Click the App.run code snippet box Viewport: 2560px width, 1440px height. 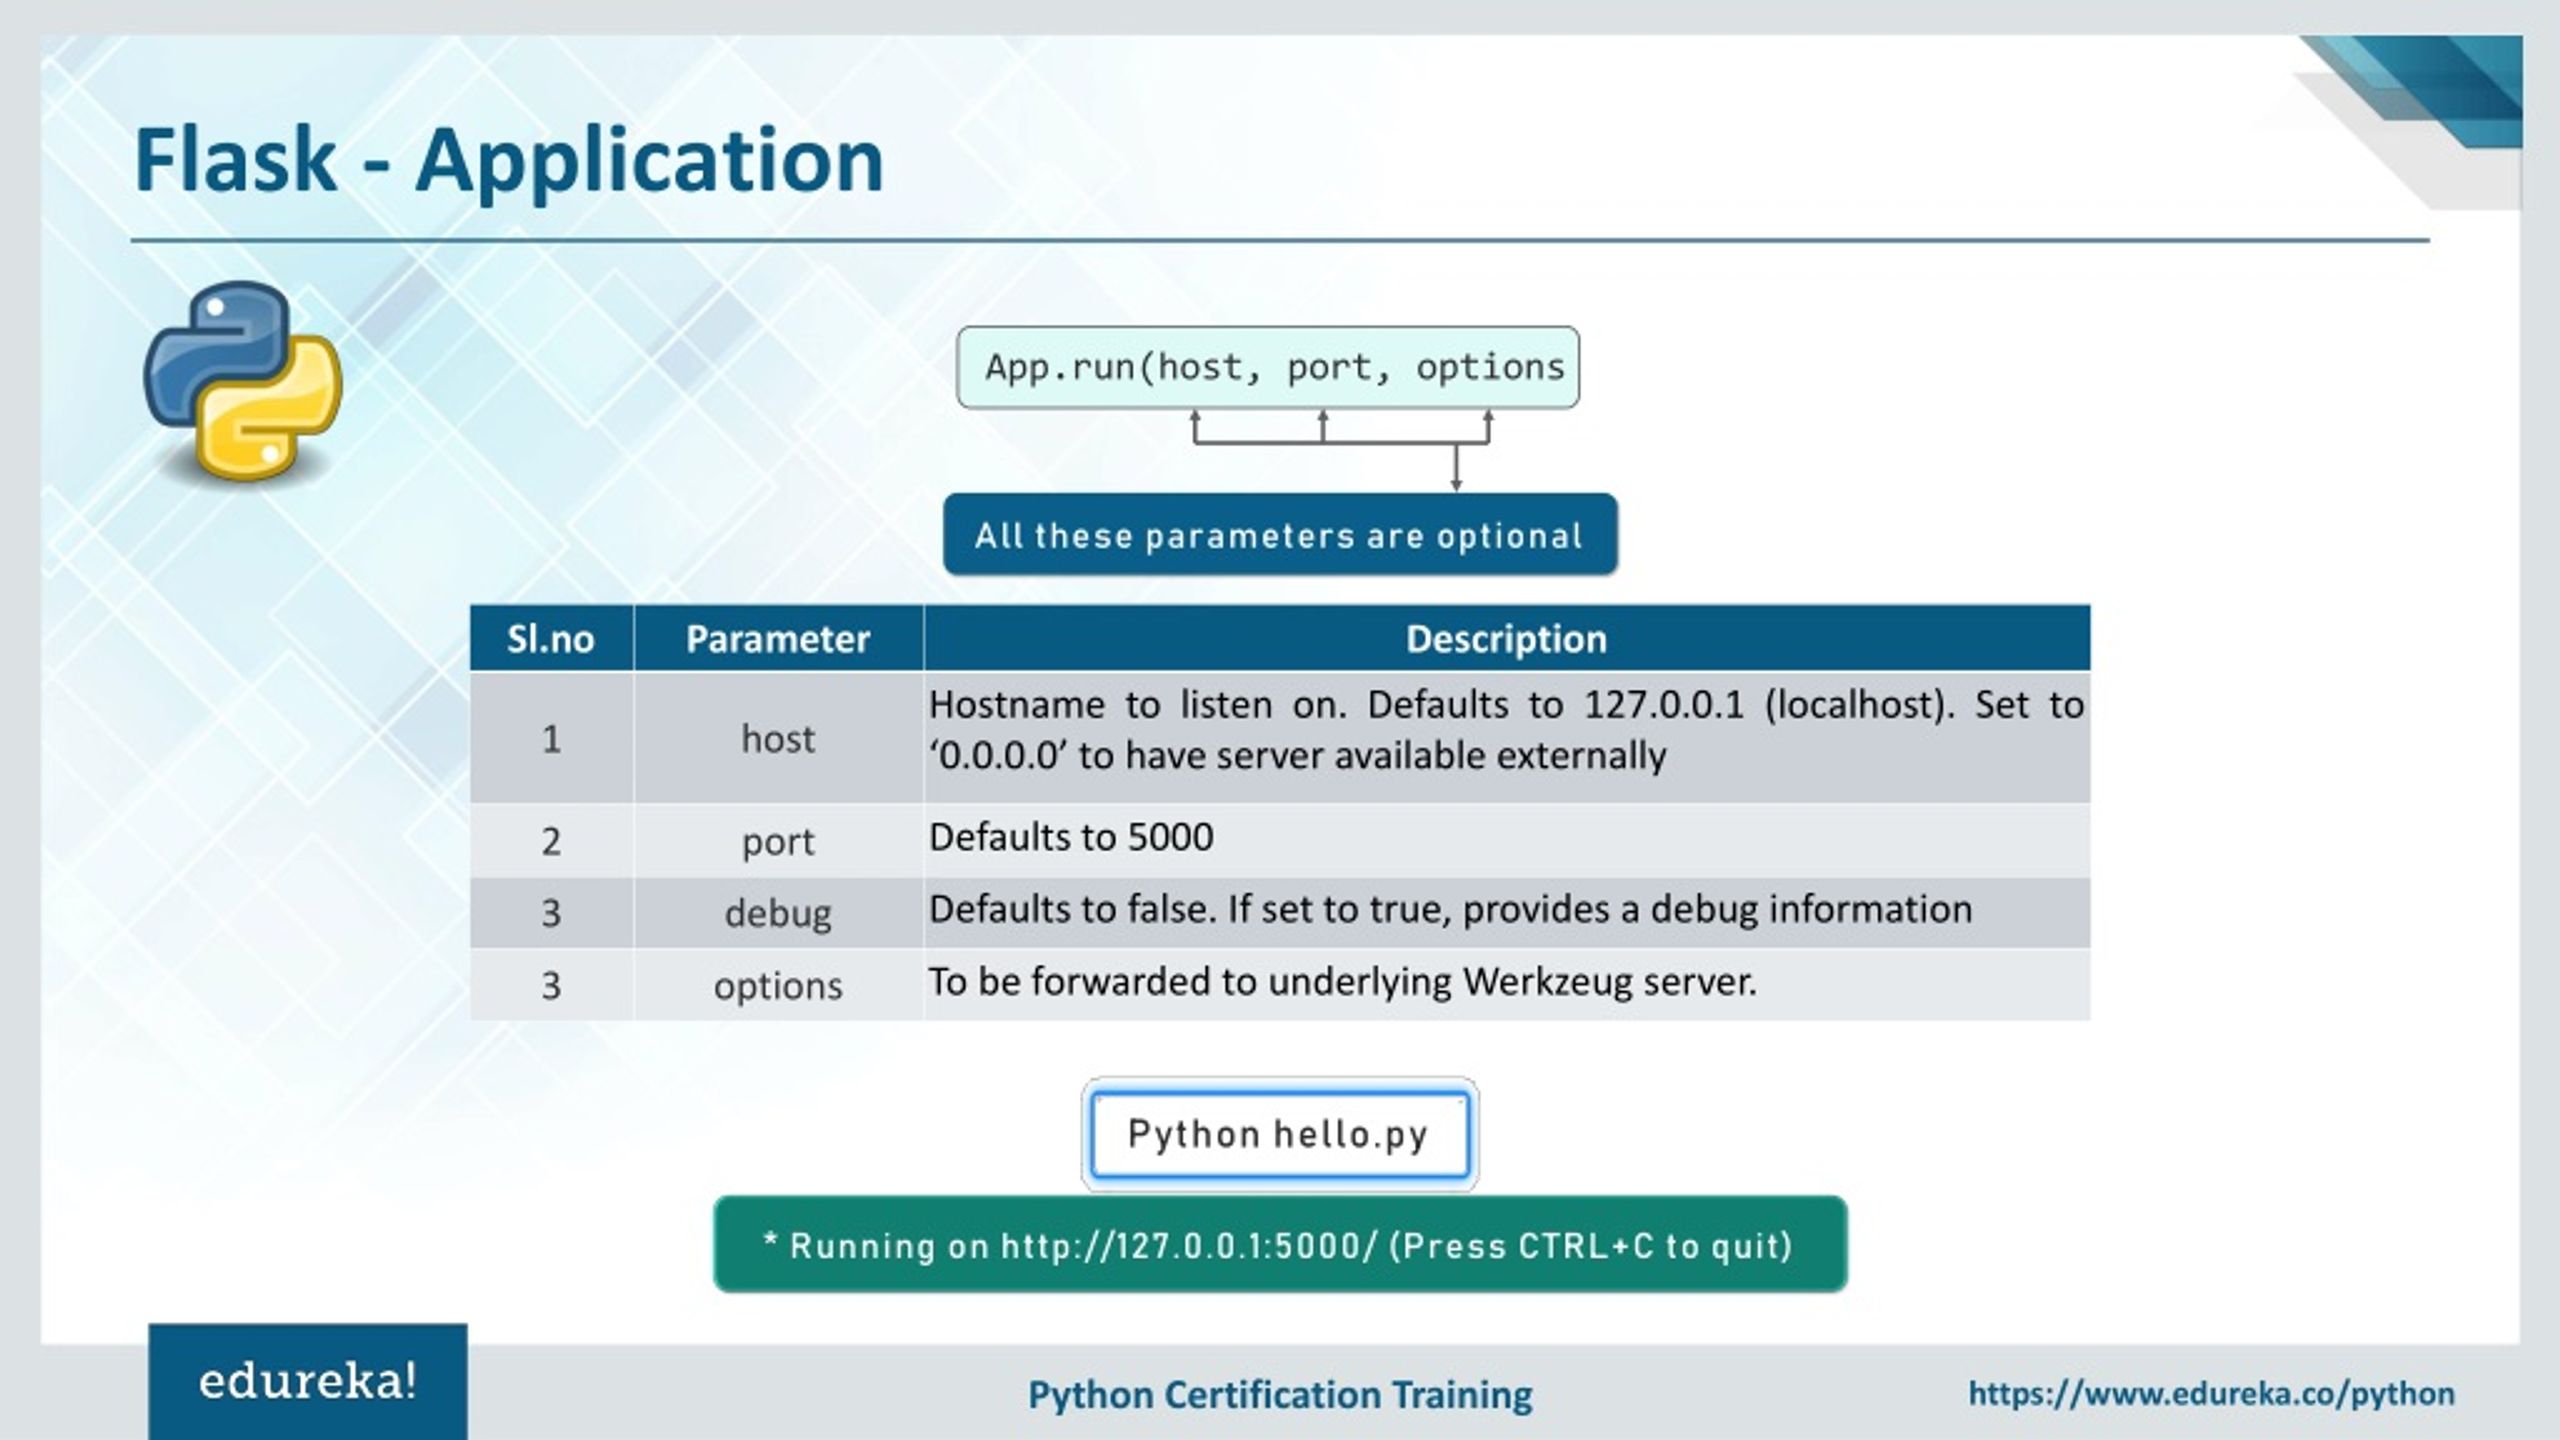point(1270,368)
